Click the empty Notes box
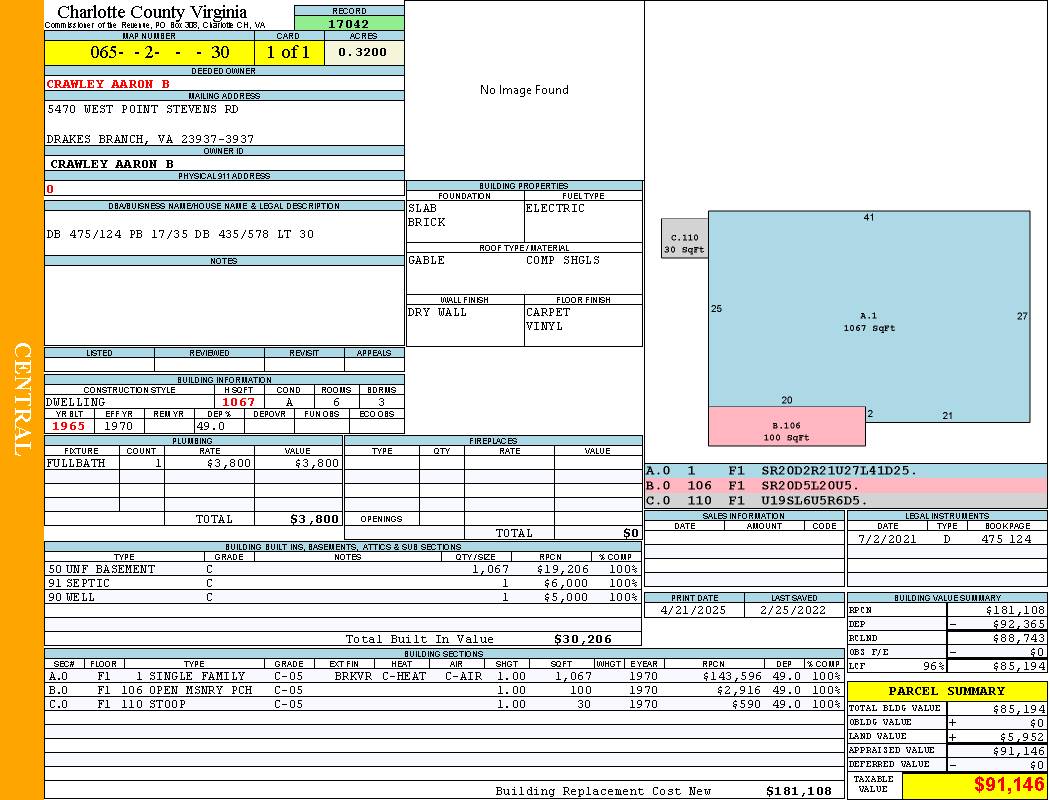 (x=224, y=305)
